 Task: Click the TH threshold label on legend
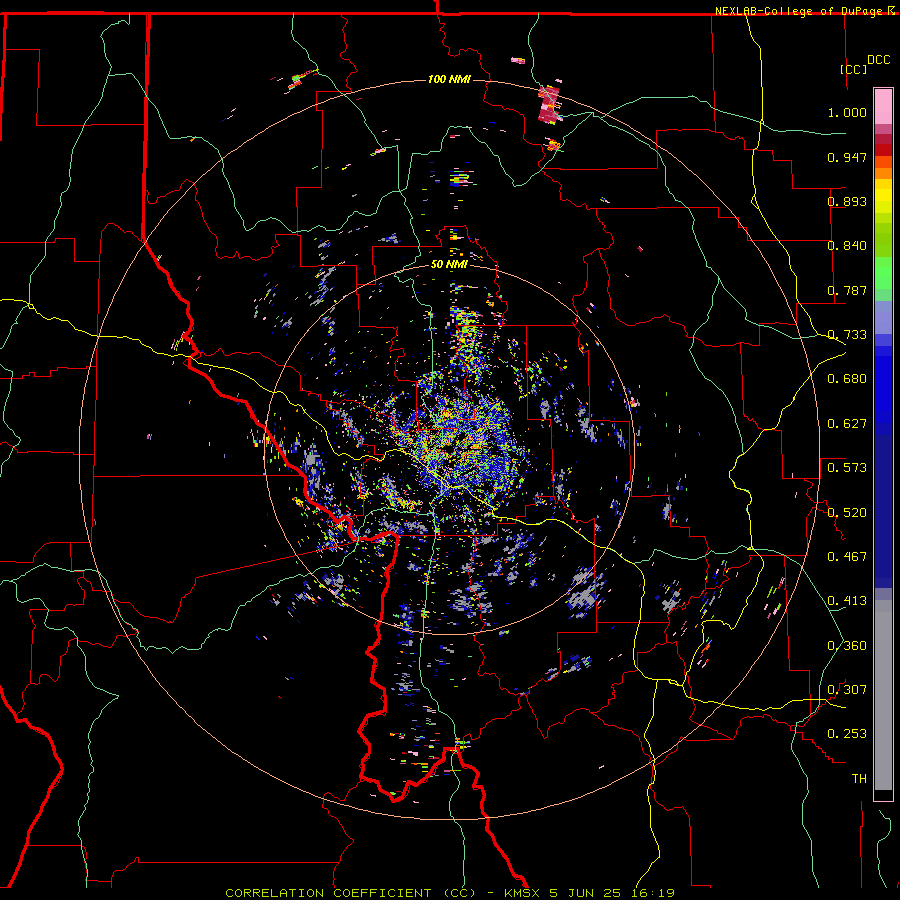point(859,779)
